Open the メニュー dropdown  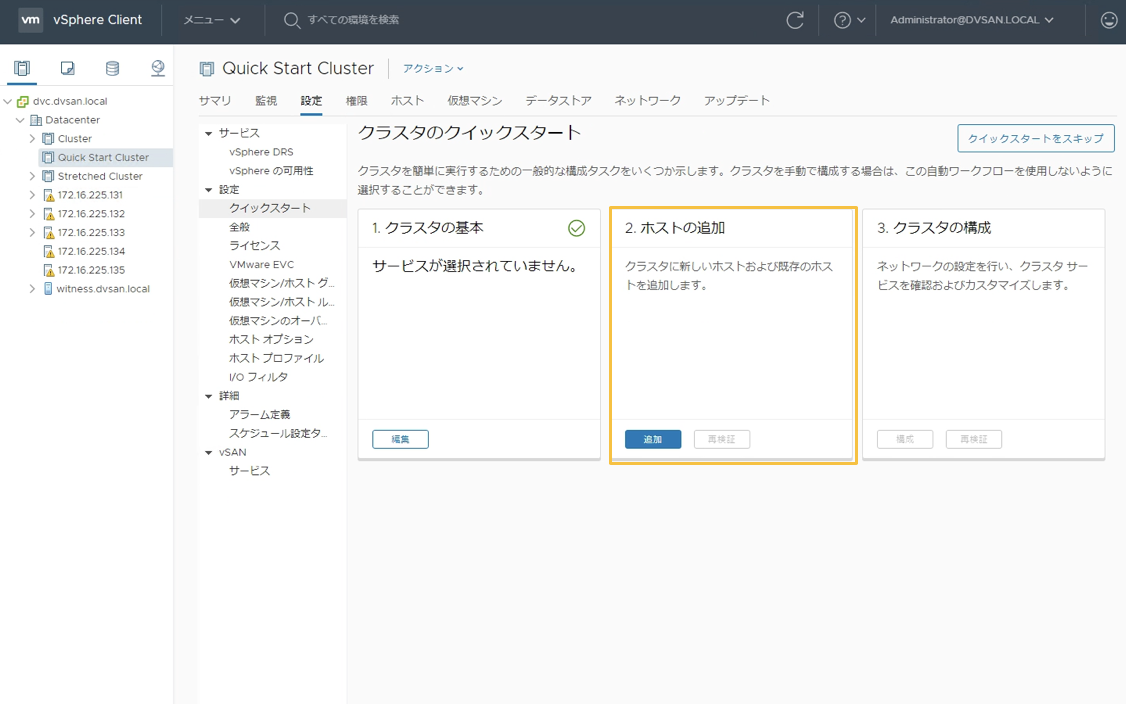click(x=211, y=20)
